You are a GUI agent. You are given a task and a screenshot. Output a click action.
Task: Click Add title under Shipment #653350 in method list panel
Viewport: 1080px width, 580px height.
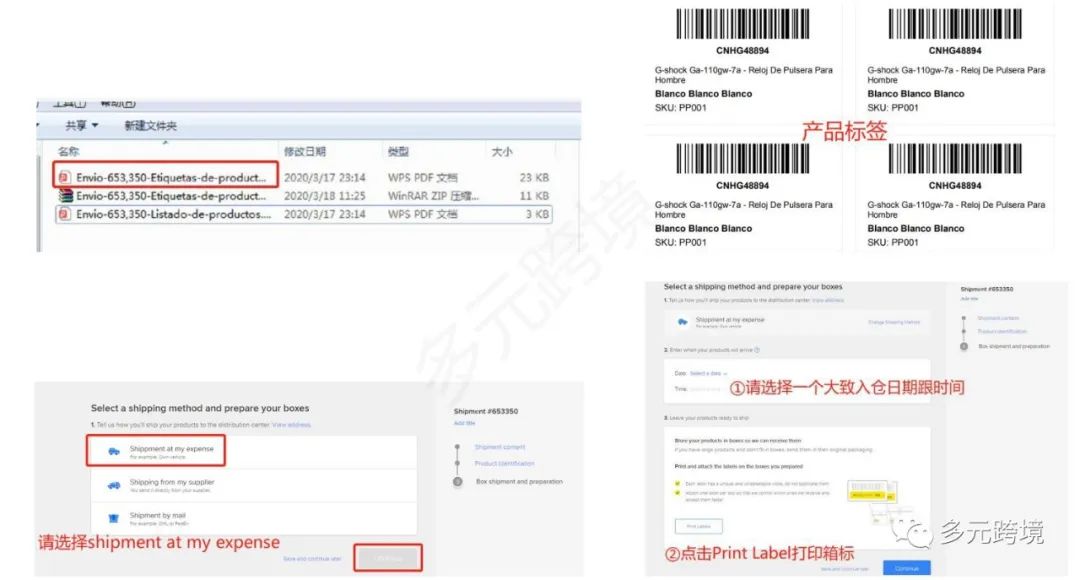coord(464,423)
